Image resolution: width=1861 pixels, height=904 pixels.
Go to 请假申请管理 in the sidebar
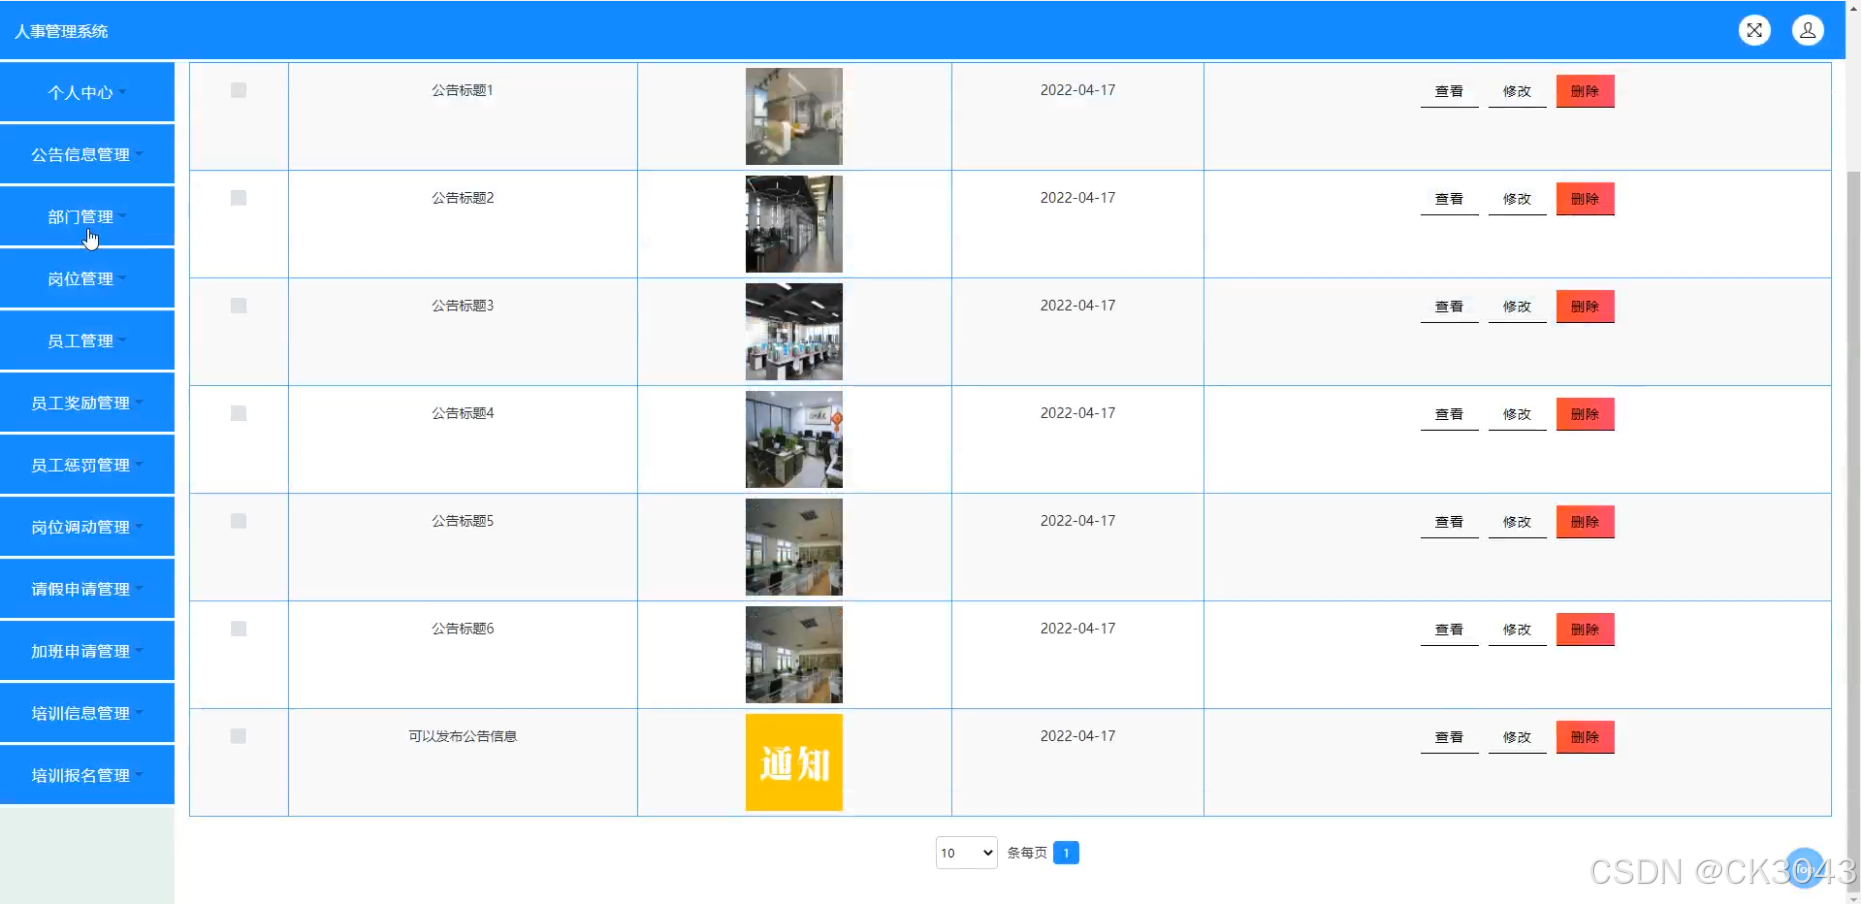click(87, 589)
